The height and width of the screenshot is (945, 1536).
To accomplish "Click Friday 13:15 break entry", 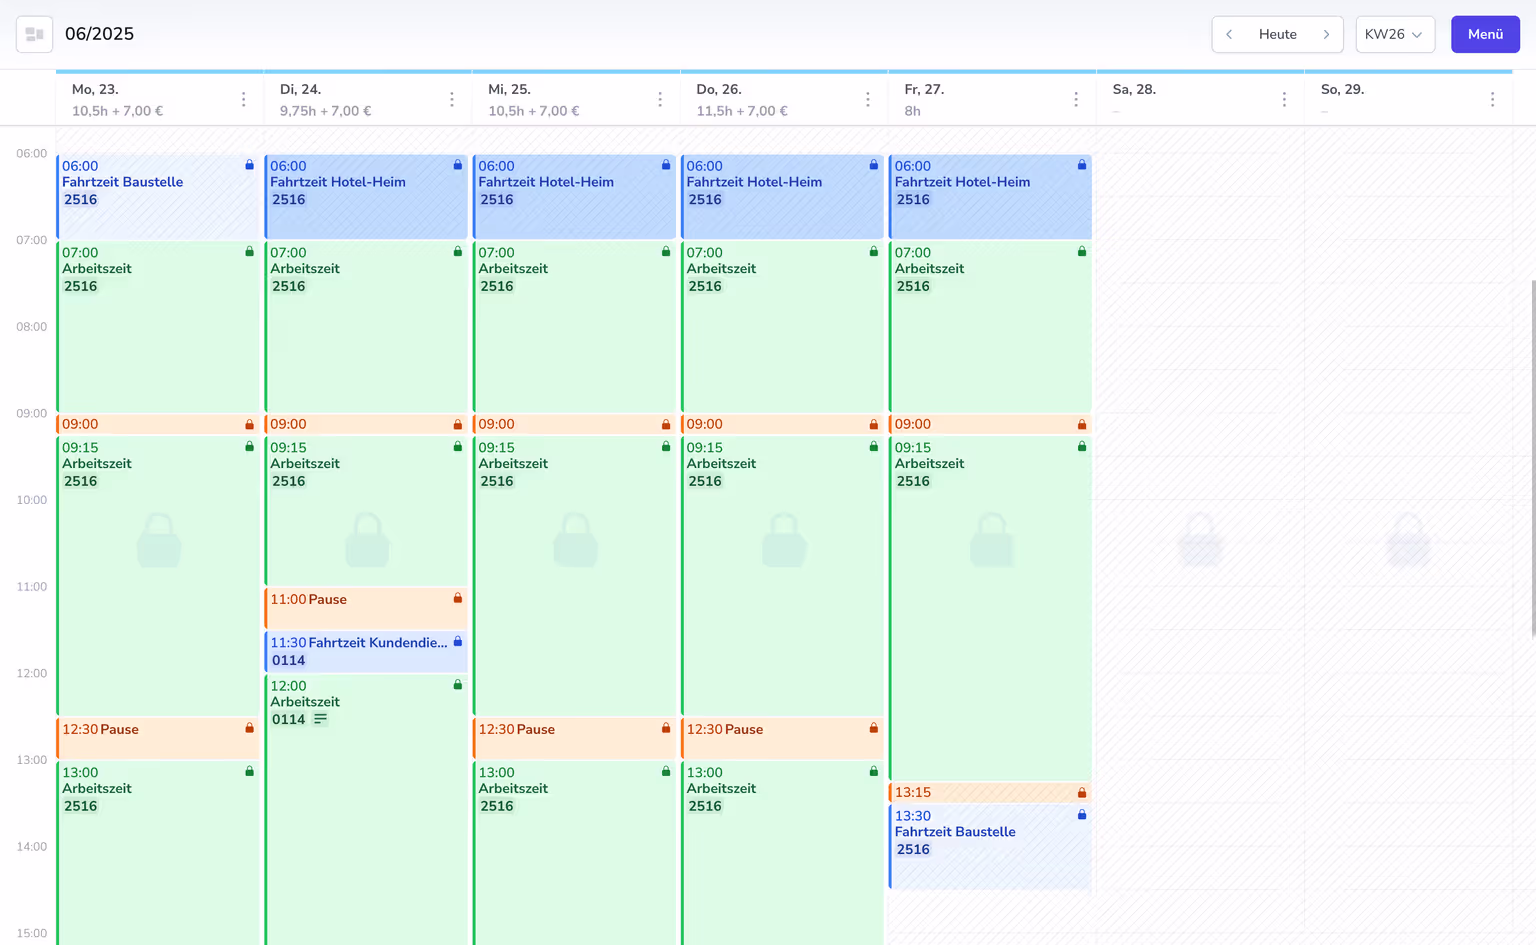I will 990,792.
